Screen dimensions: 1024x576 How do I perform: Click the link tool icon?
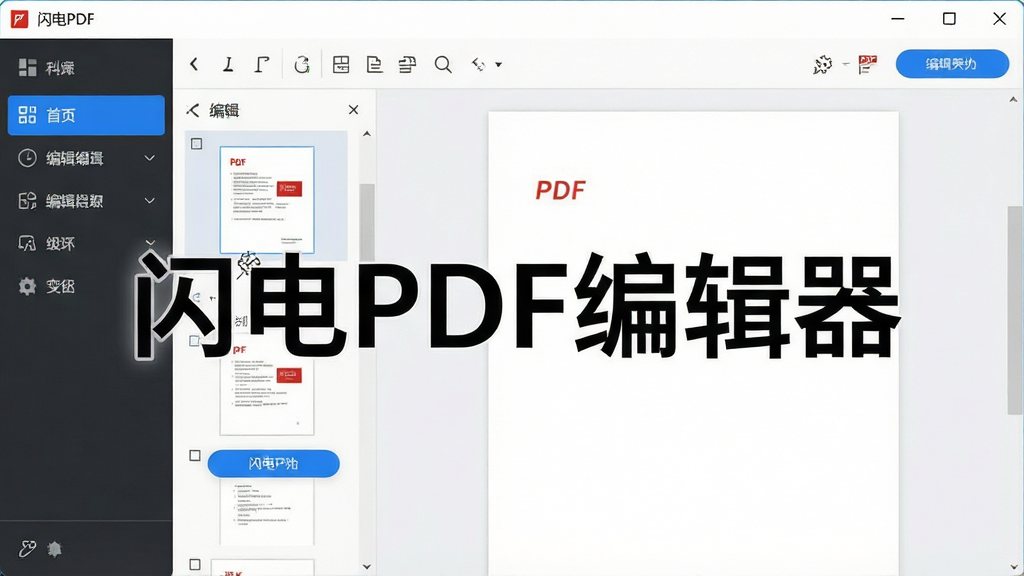479,64
